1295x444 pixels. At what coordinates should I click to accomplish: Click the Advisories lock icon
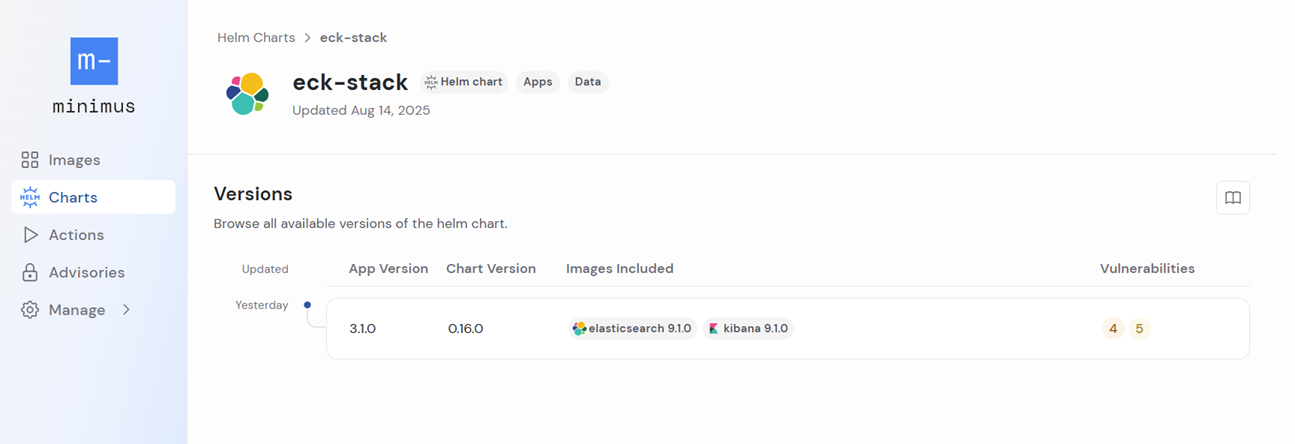coord(30,272)
